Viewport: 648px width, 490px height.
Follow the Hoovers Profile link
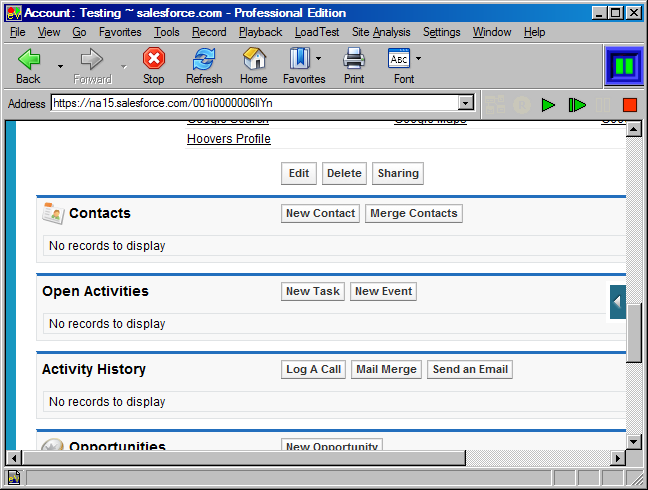coord(229,139)
